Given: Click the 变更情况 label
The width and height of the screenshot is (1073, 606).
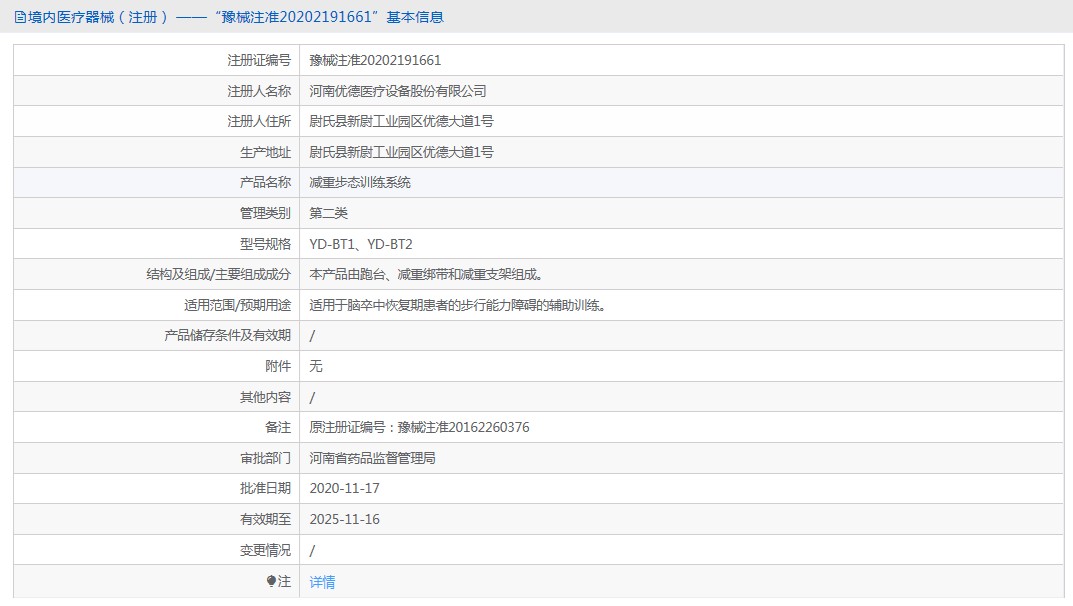Looking at the screenshot, I should pyautogui.click(x=265, y=550).
